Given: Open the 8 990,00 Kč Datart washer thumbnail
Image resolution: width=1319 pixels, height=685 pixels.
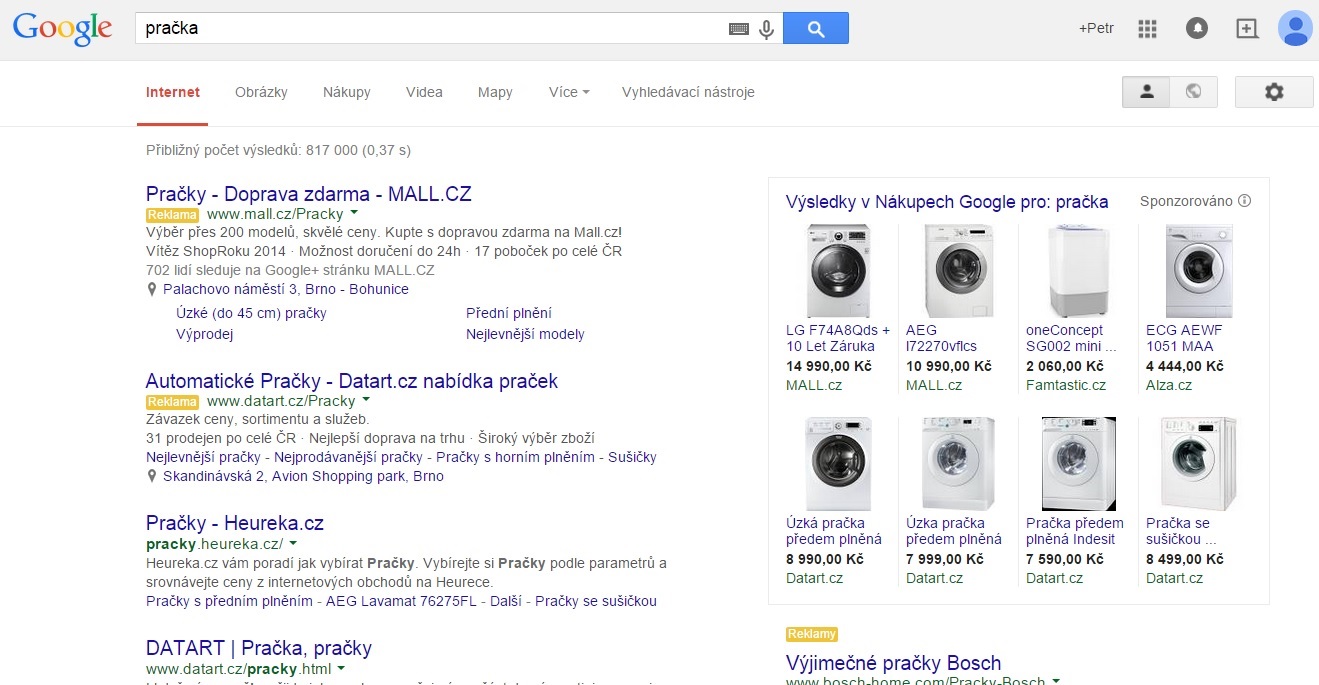Looking at the screenshot, I should [x=838, y=463].
